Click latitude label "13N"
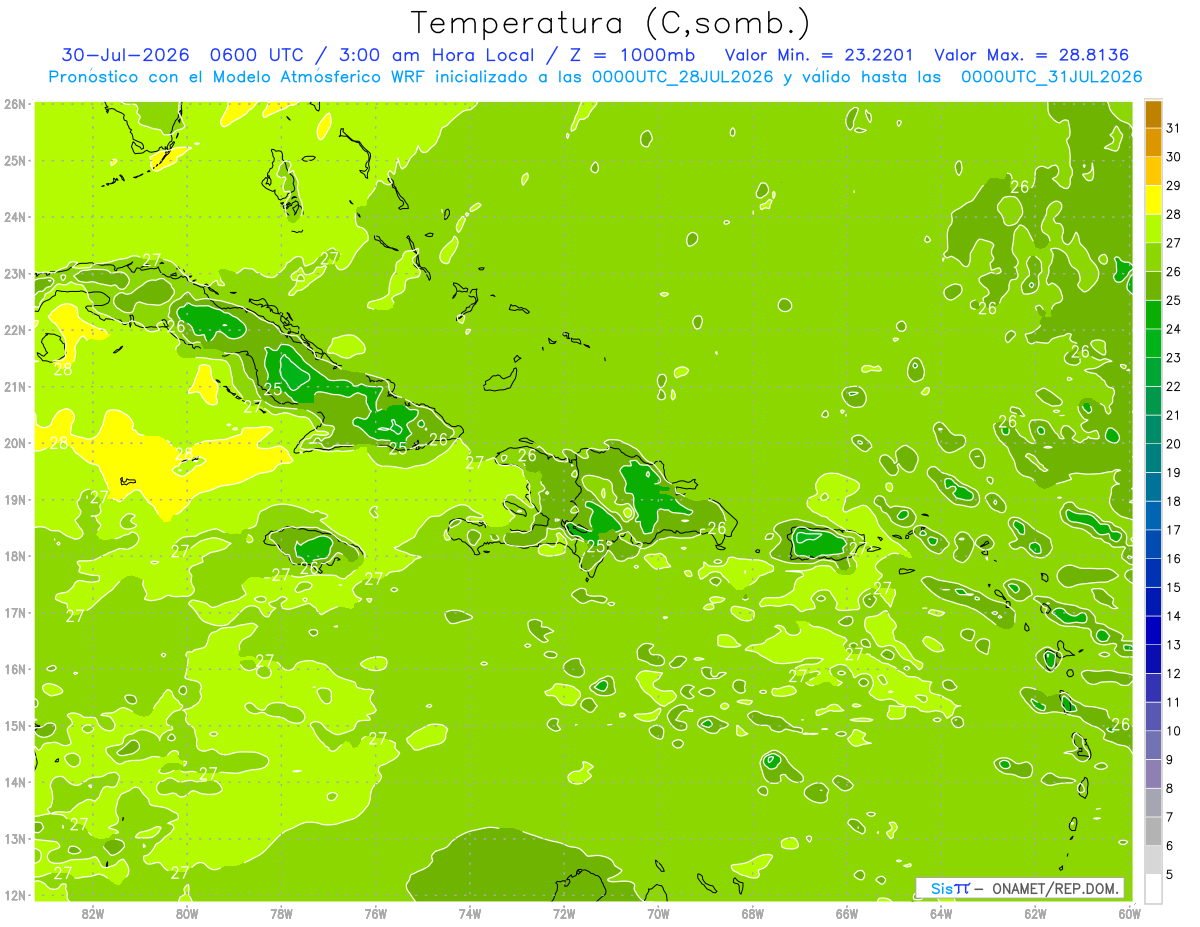This screenshot has width=1200, height=927. pos(15,838)
